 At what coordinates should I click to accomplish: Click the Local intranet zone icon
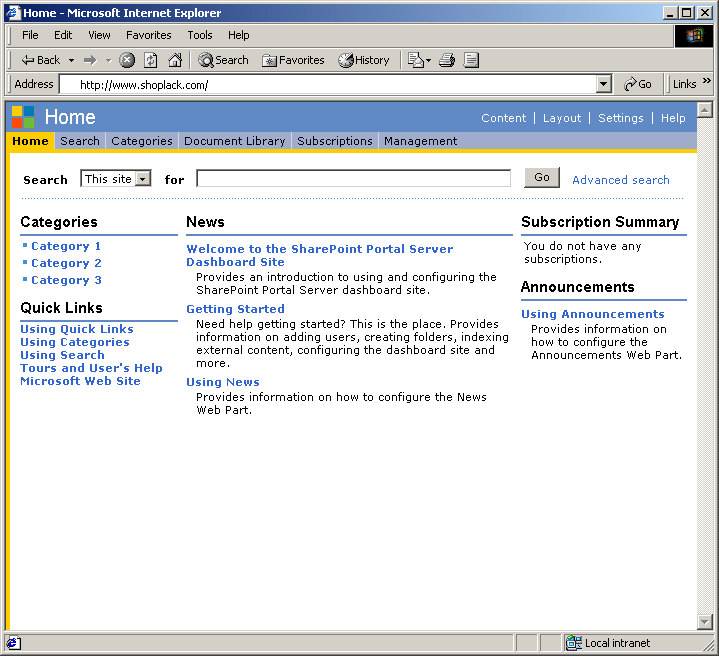pyautogui.click(x=573, y=643)
